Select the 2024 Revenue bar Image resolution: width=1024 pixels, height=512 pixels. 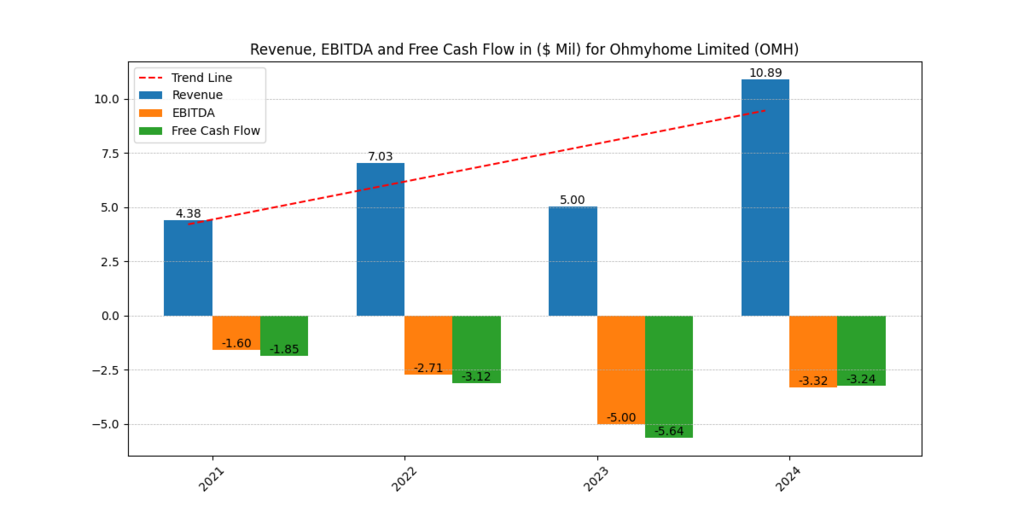[x=765, y=200]
